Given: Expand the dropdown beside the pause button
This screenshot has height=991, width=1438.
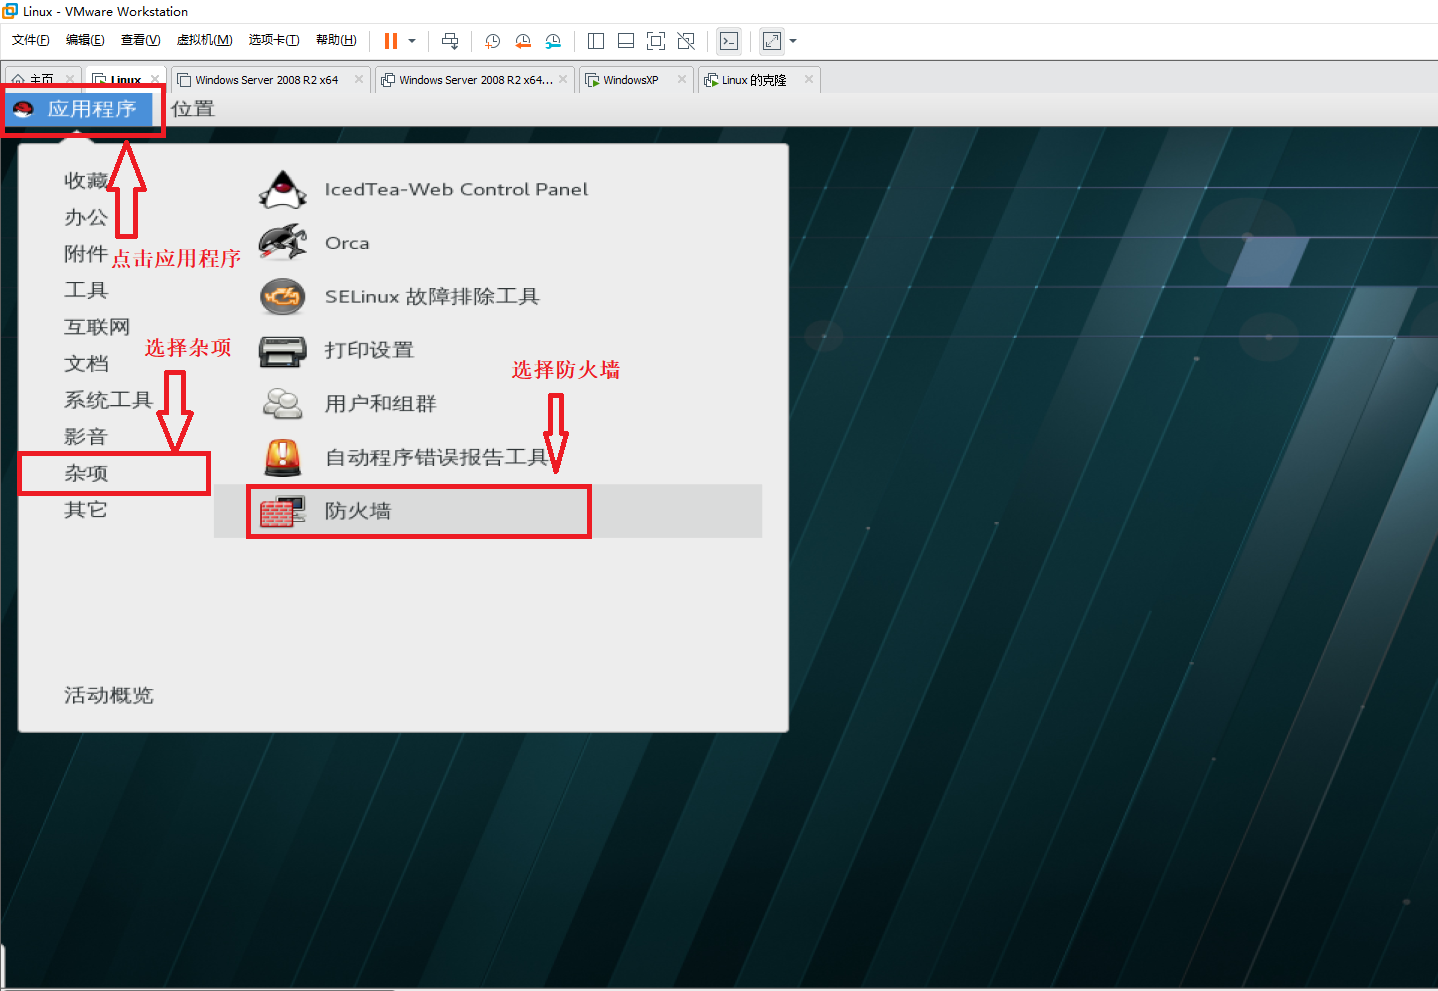Looking at the screenshot, I should [410, 41].
